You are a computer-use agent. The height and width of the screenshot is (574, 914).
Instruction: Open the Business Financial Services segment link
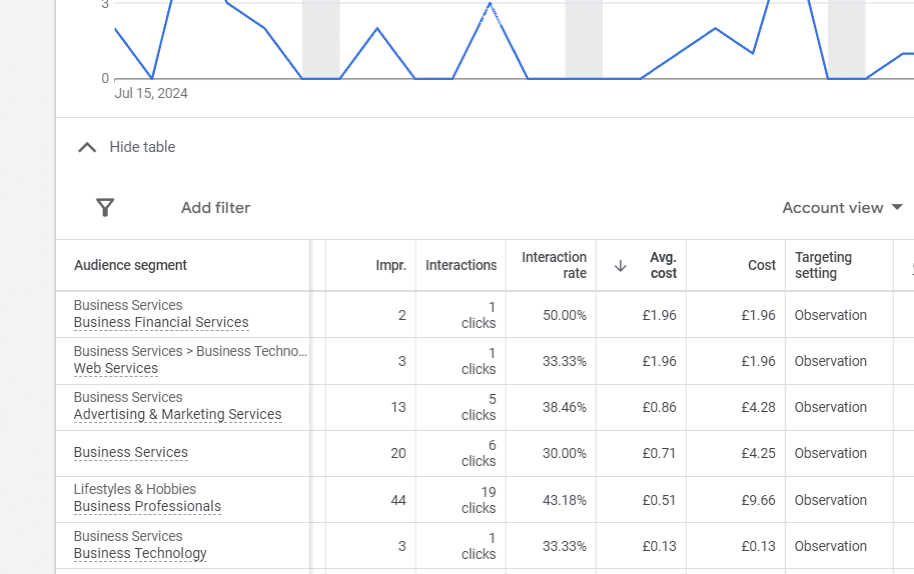pos(161,323)
